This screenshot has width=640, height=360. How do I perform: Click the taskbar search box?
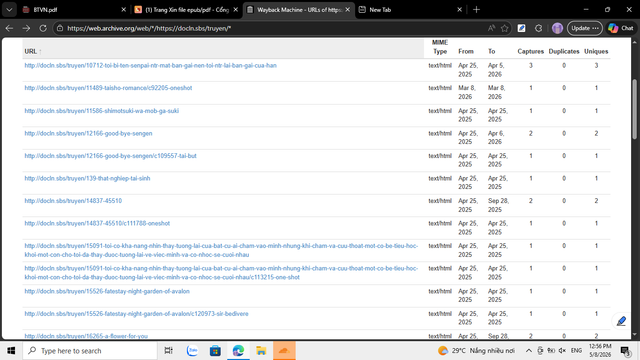(90, 351)
